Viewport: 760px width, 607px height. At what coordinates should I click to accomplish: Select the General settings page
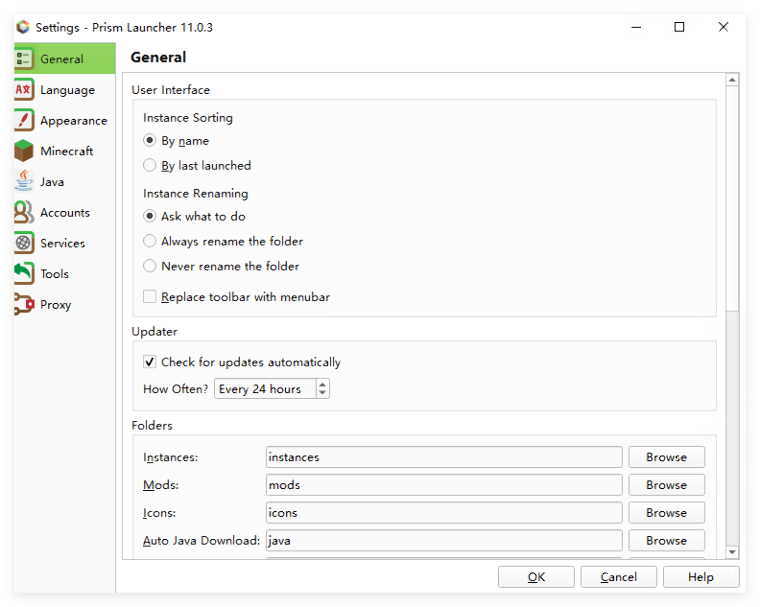point(64,59)
